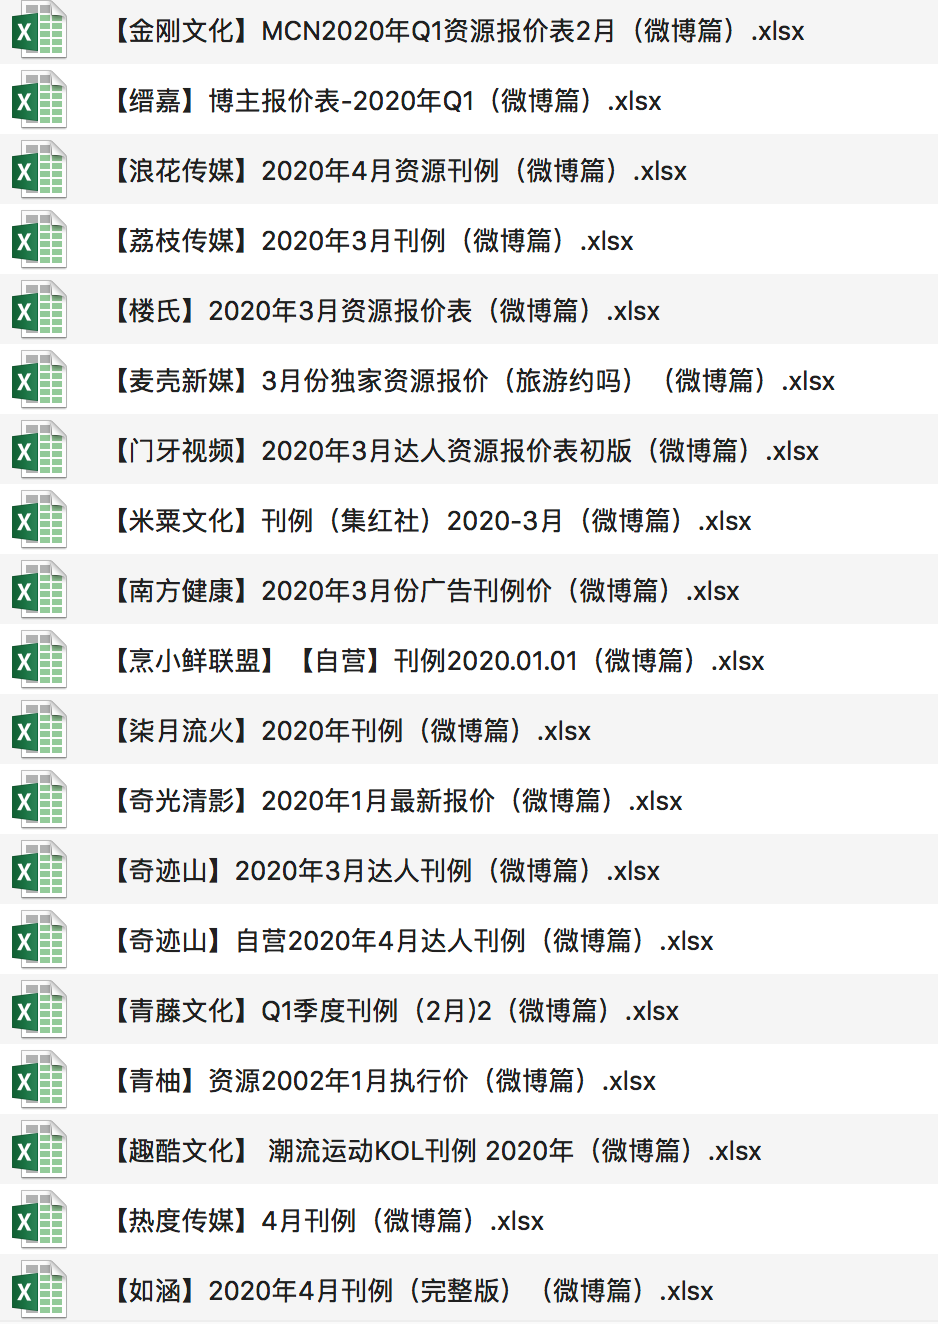Select the Excel icon for 楼氏 报价表
938x1324 pixels.
click(39, 311)
